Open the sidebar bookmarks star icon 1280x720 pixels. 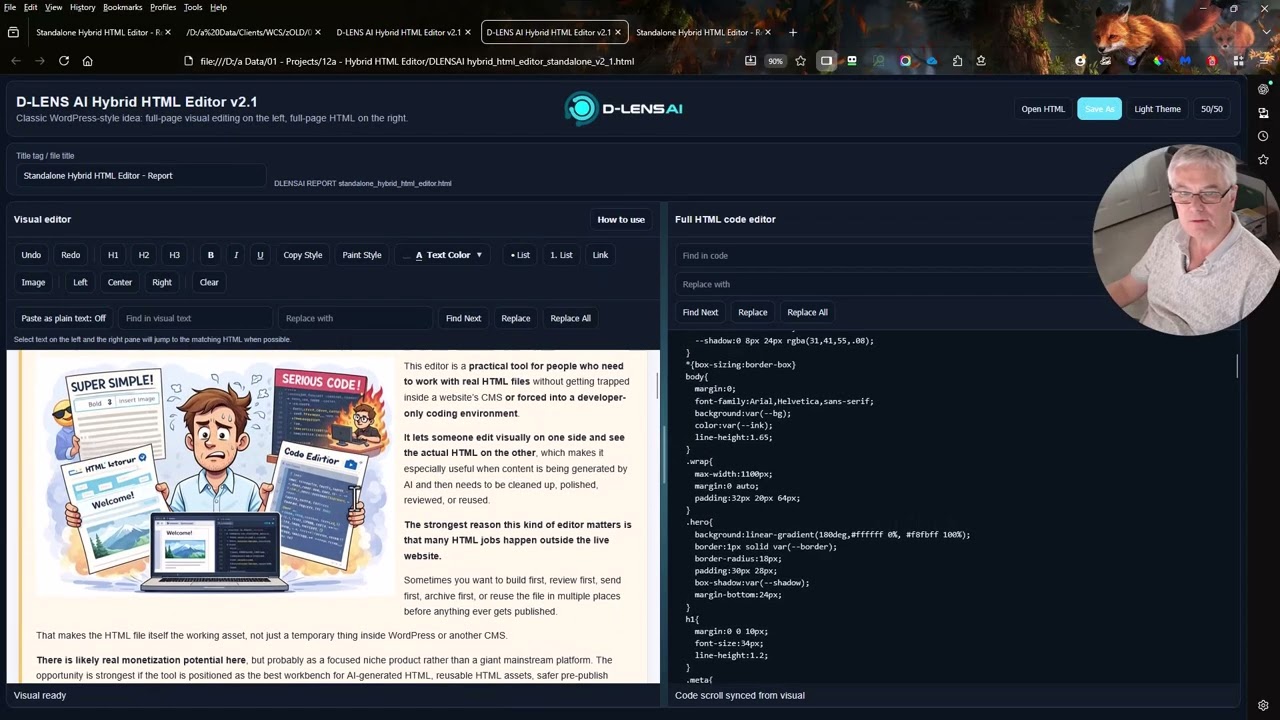1264,159
